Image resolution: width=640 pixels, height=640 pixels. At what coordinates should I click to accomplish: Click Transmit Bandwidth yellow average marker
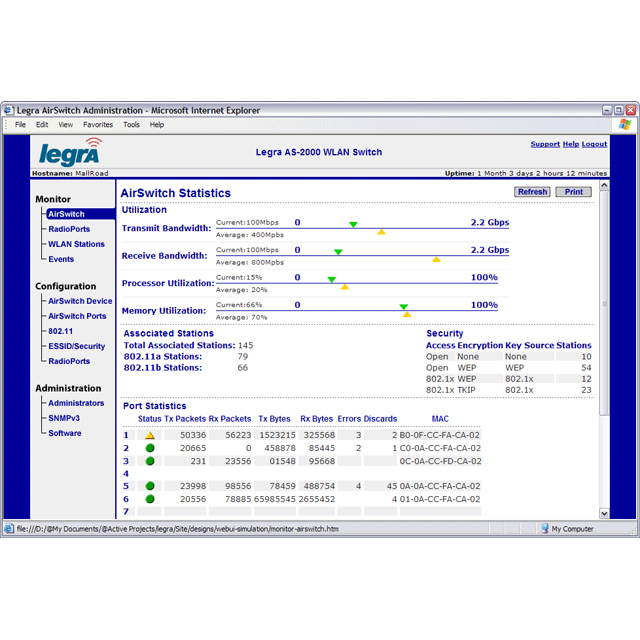pos(381,232)
